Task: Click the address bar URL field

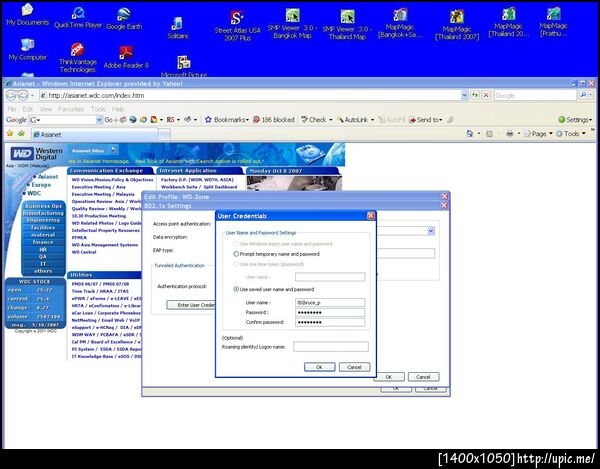Action: coord(250,95)
